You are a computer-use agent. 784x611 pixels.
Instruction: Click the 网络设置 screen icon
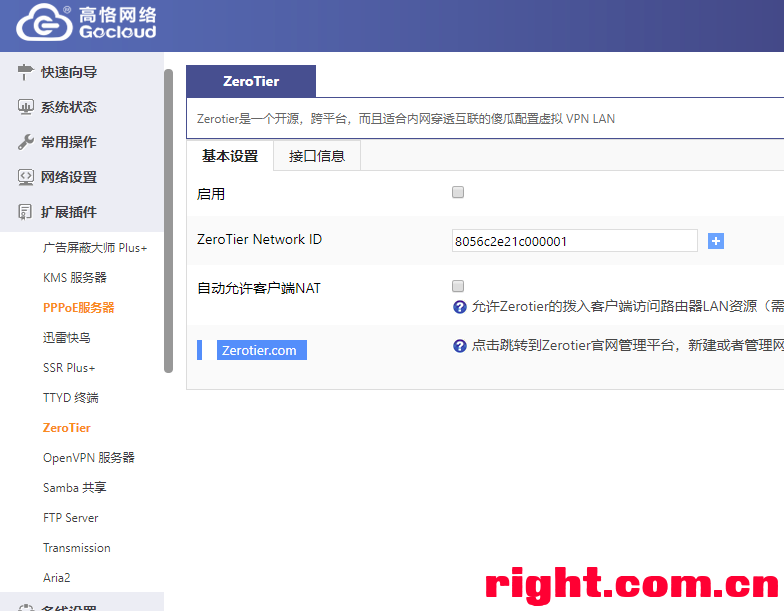(26, 177)
